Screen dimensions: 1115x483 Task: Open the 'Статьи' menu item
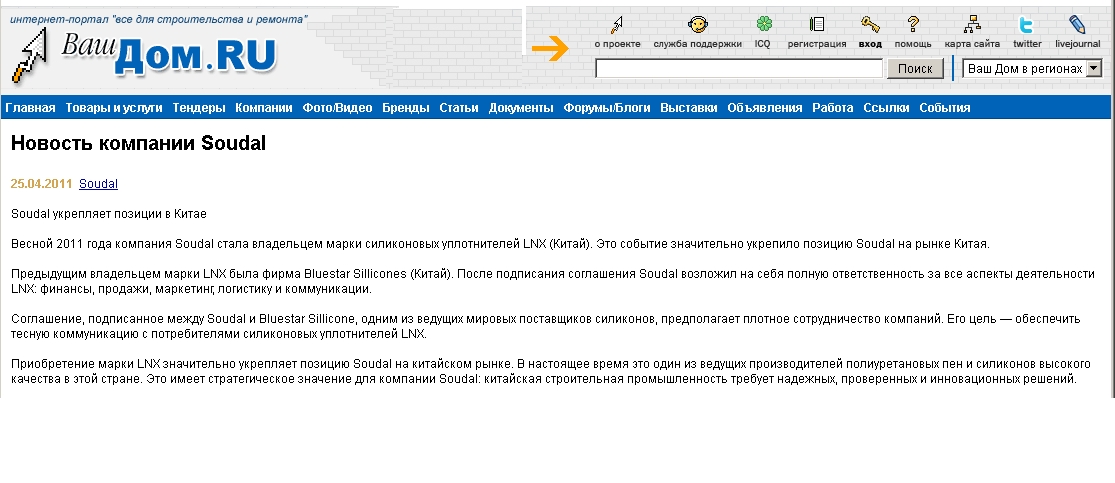pyautogui.click(x=459, y=108)
